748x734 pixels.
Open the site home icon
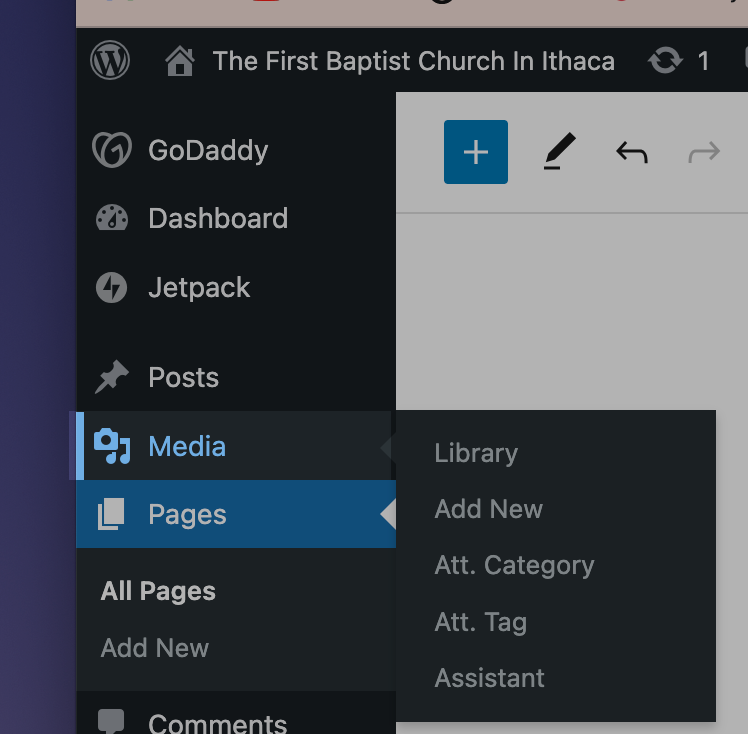[x=180, y=61]
